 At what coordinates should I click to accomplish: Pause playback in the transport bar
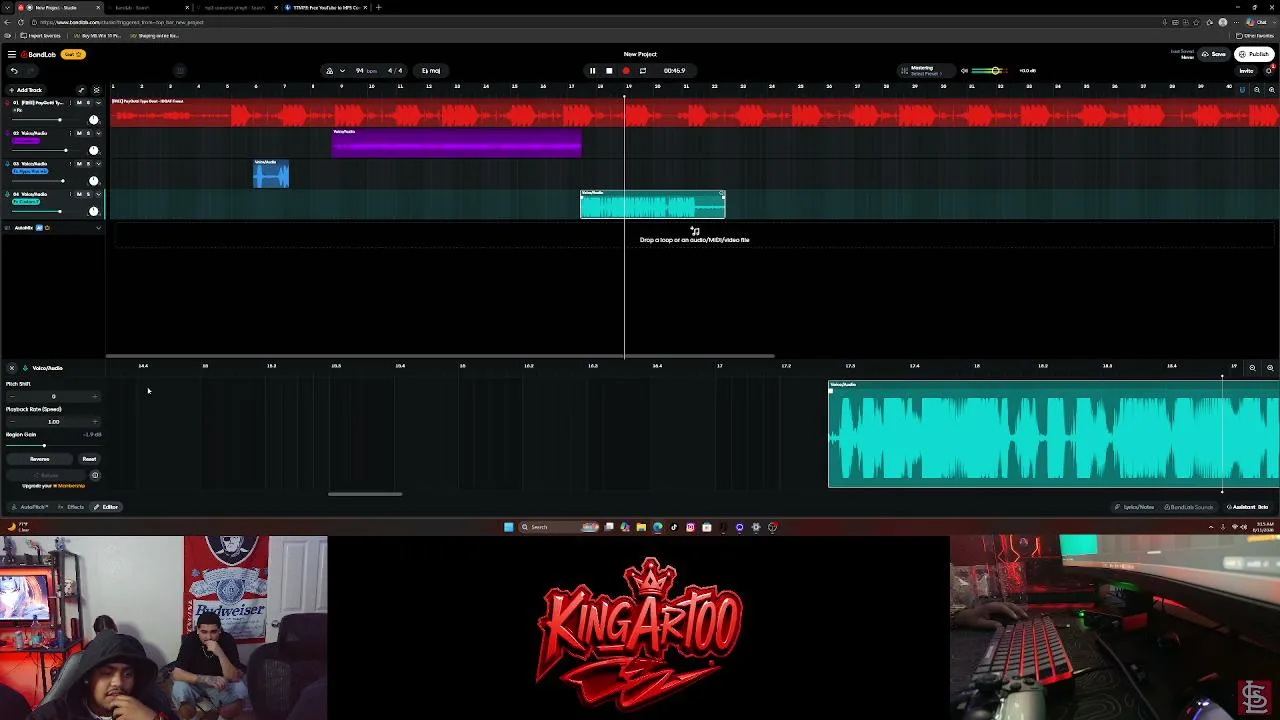(x=592, y=71)
